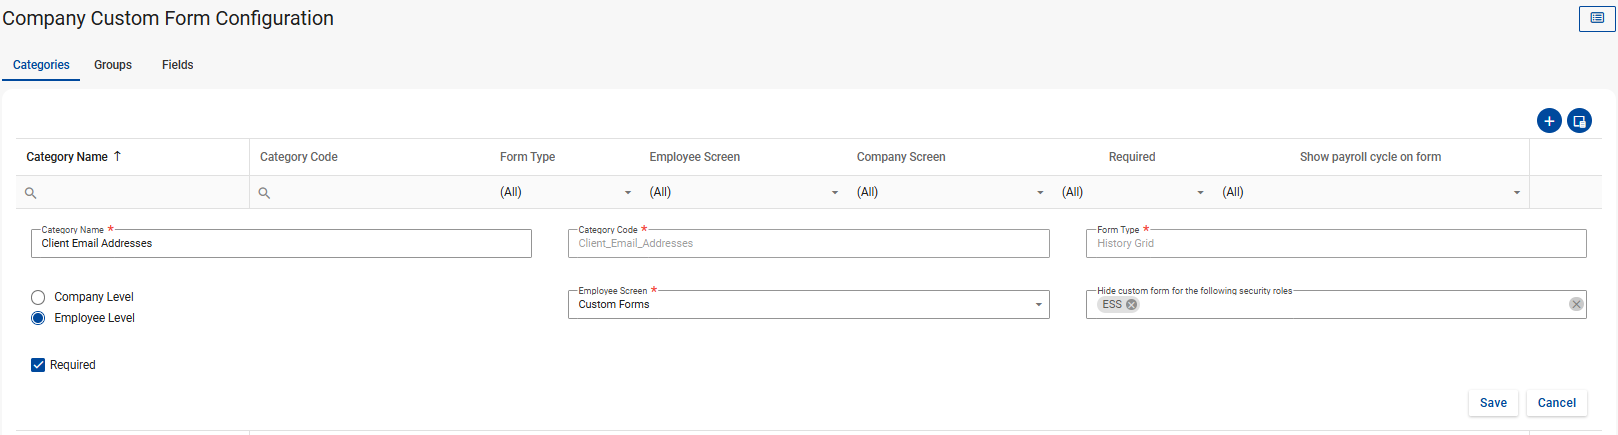1618x435 pixels.
Task: Click the blue plus add category icon
Action: click(x=1548, y=121)
